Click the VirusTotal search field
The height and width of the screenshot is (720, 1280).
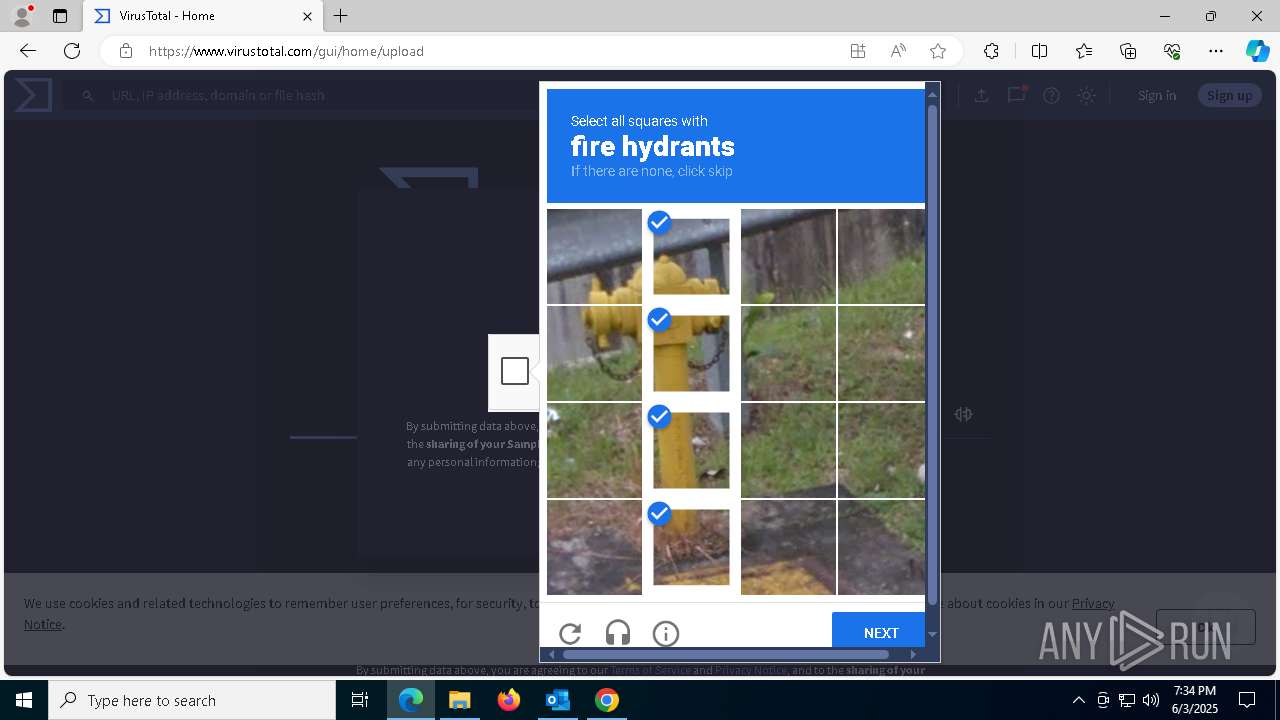point(300,95)
